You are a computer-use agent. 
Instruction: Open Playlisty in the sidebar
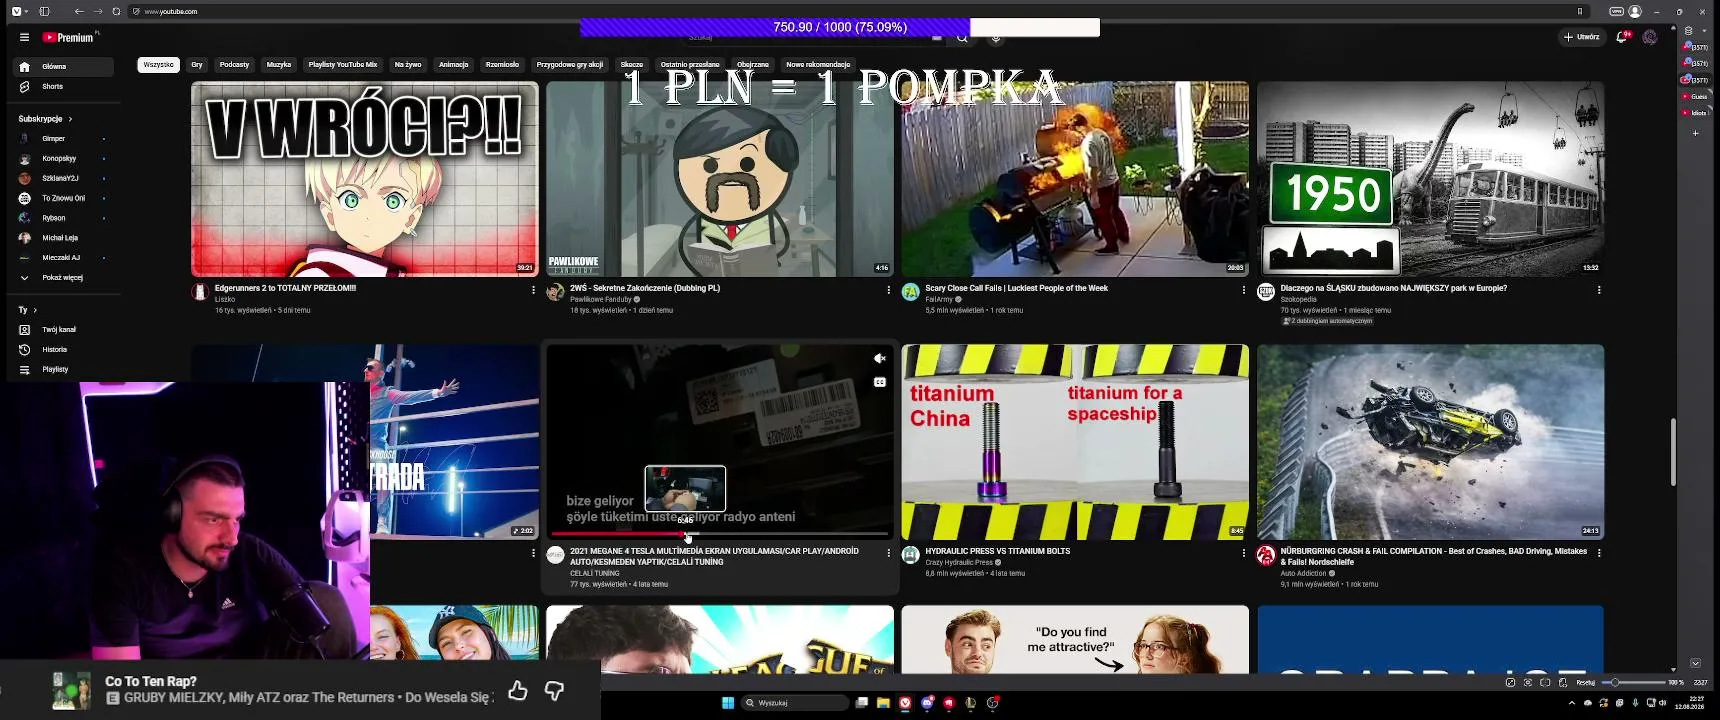click(x=63, y=370)
